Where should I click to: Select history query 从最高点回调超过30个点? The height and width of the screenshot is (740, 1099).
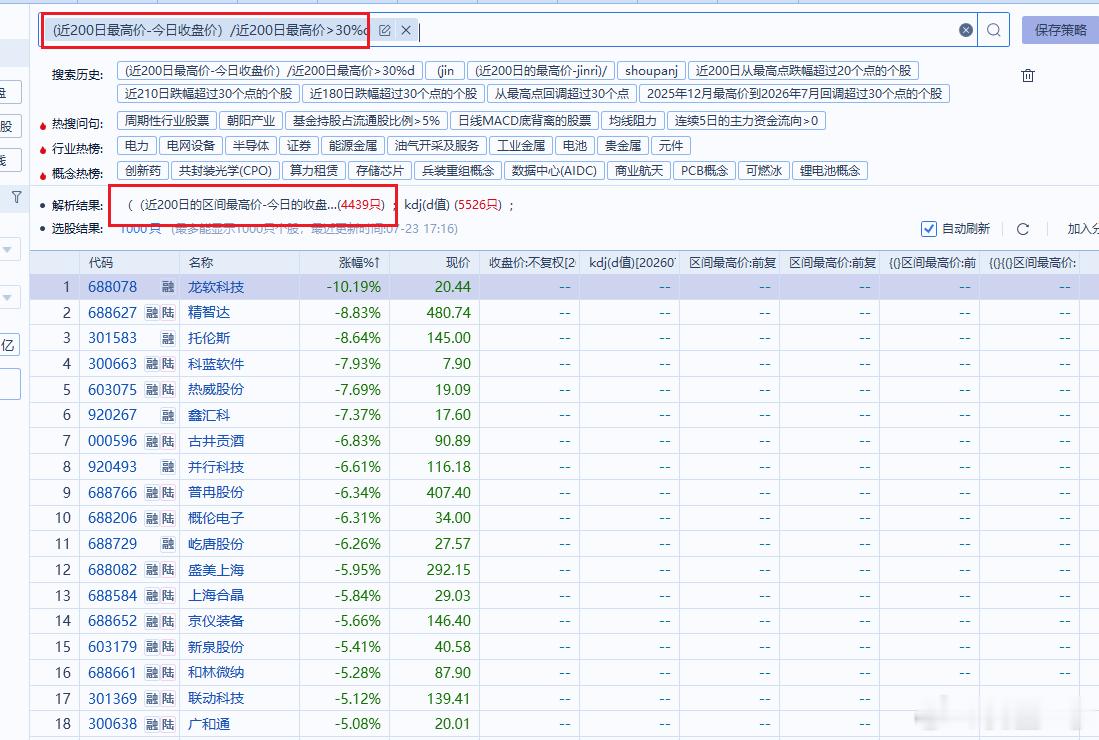562,94
